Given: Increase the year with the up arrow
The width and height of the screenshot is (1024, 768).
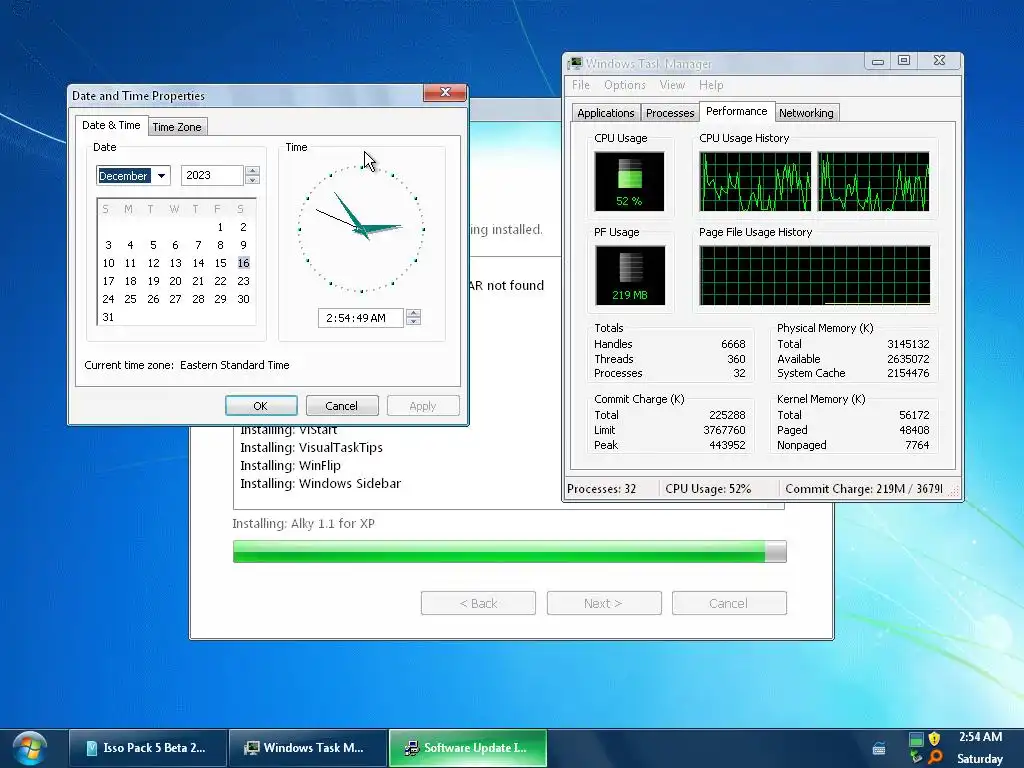Looking at the screenshot, I should (x=253, y=170).
